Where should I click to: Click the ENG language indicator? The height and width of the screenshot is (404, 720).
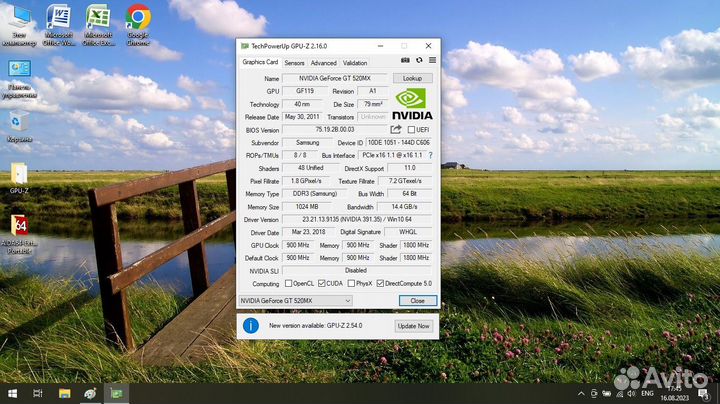click(x=647, y=393)
